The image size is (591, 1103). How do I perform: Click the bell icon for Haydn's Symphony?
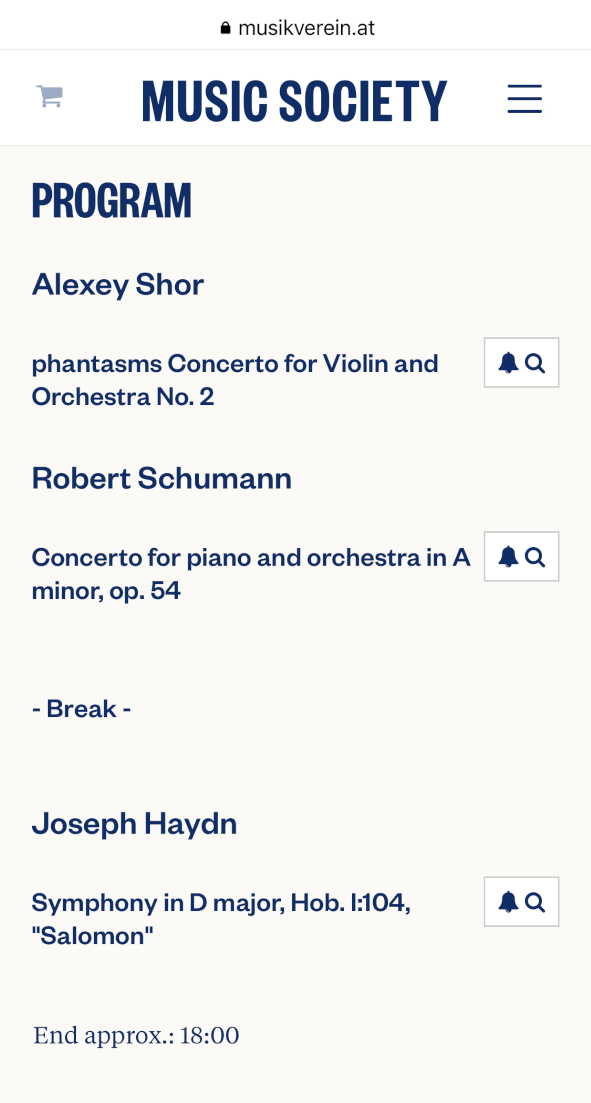click(508, 902)
